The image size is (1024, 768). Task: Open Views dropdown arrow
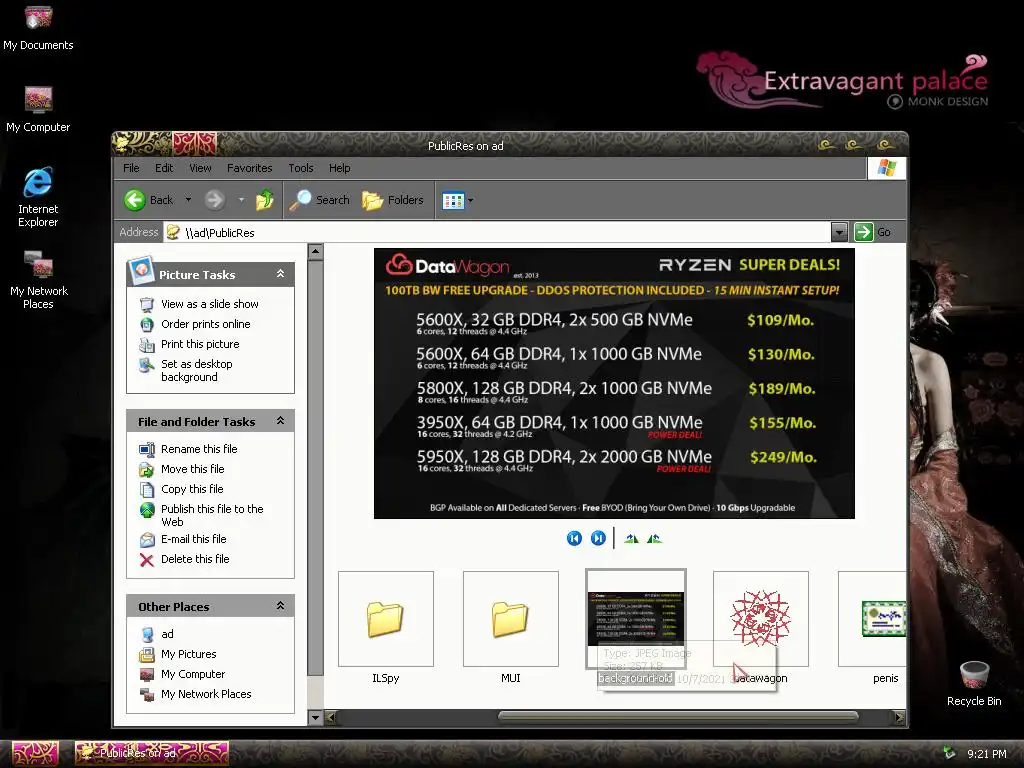(x=470, y=200)
